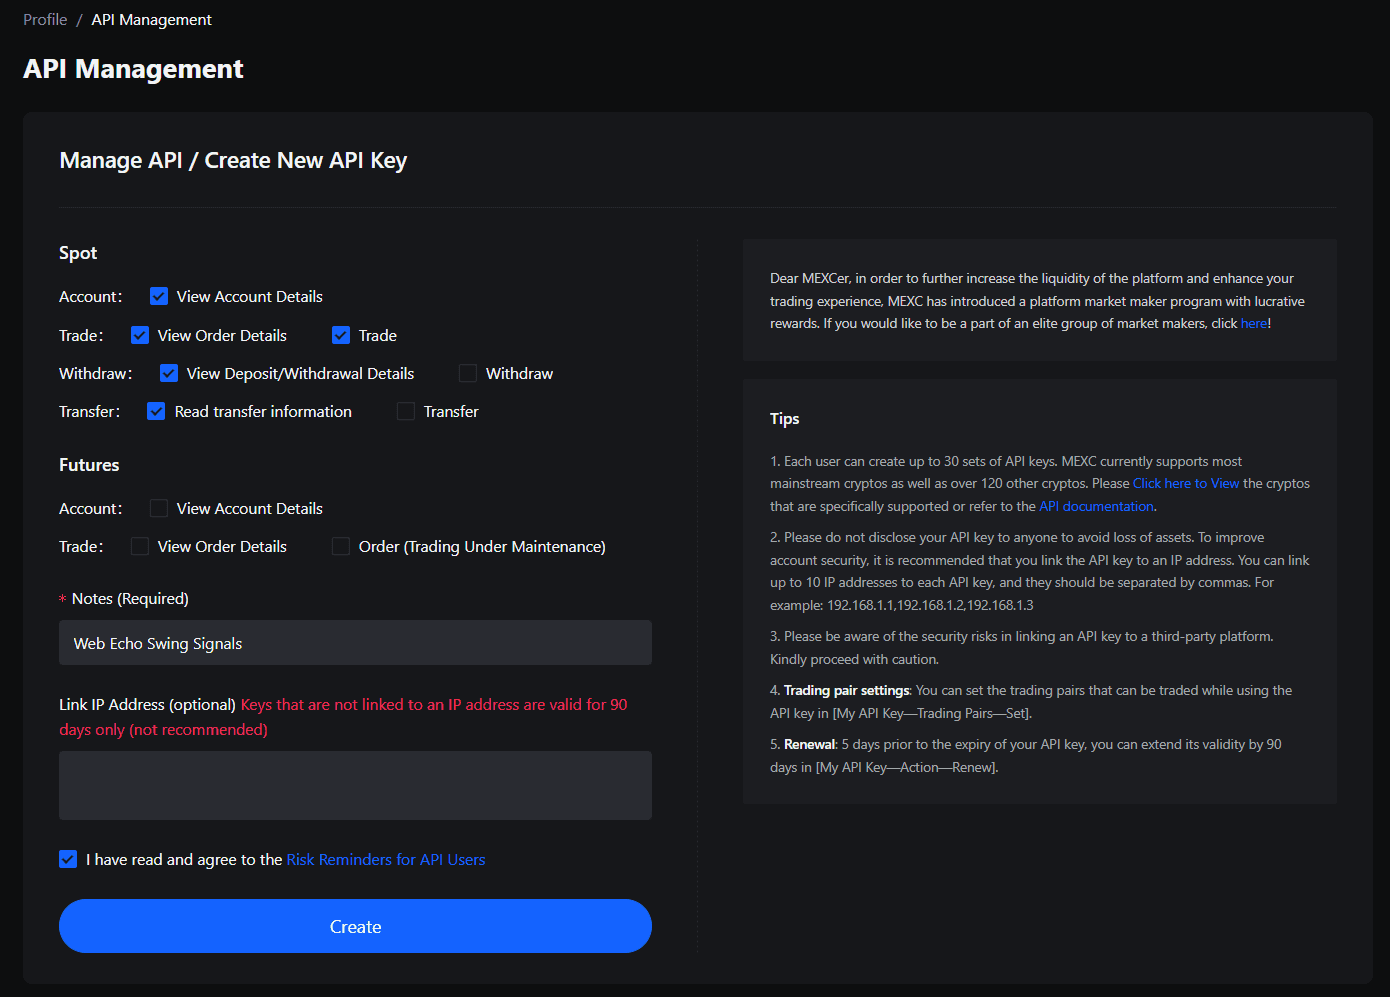Screen dimensions: 1390x997
Task: Open the API documentation link
Action: (x=1096, y=506)
